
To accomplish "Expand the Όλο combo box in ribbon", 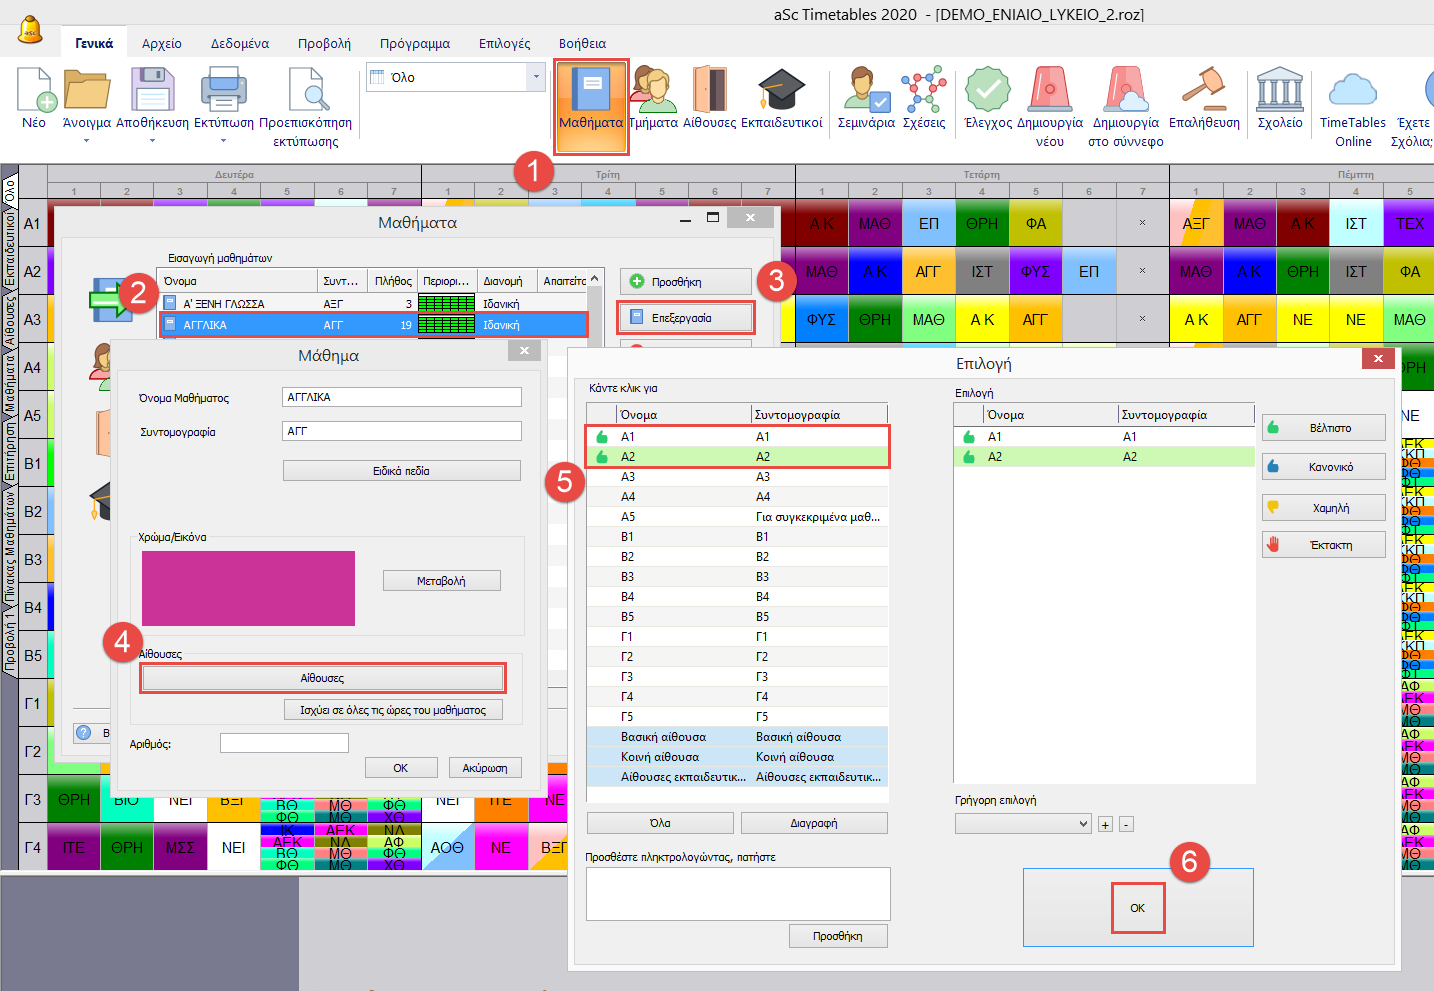I will tap(536, 77).
